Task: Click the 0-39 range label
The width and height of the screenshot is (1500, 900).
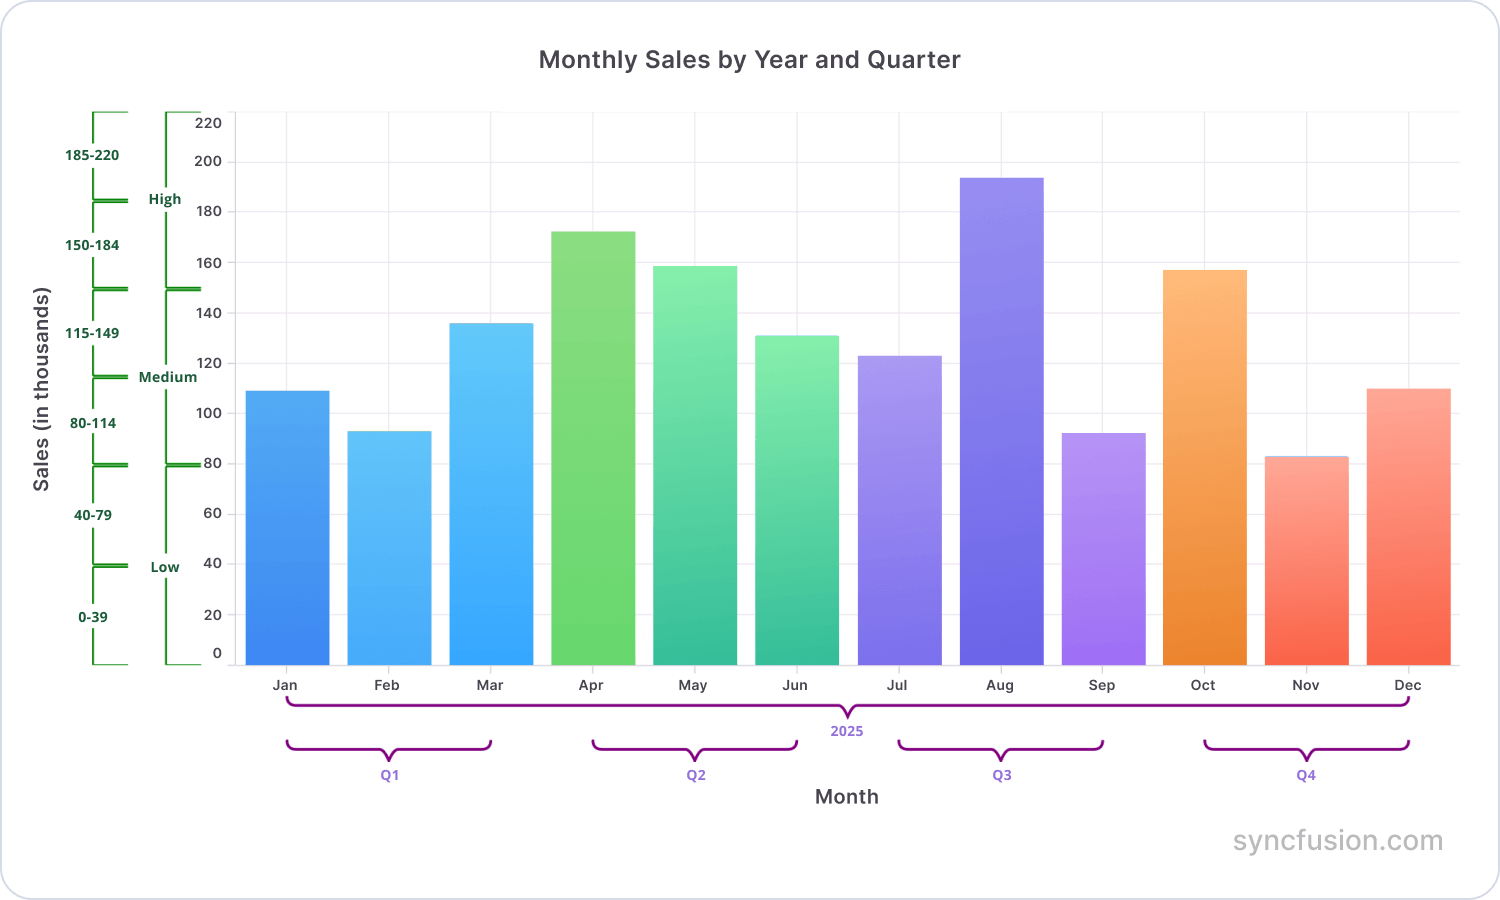Action: tap(93, 617)
